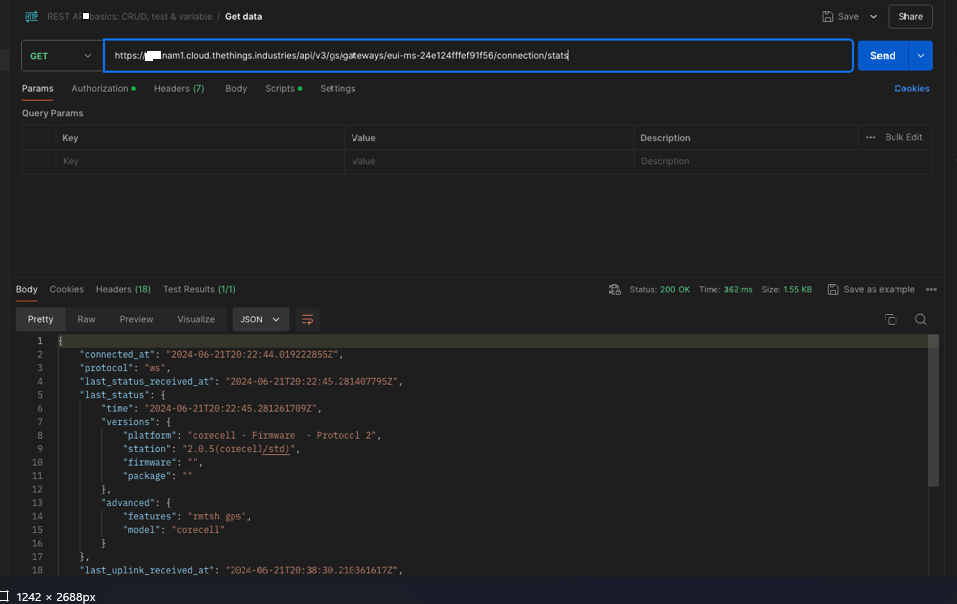The image size is (957, 604).
Task: Open the Scripts tab
Action: tap(283, 88)
